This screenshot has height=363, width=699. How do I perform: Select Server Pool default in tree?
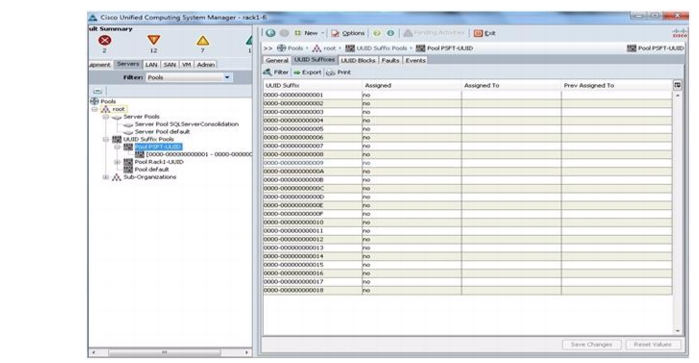(x=162, y=132)
